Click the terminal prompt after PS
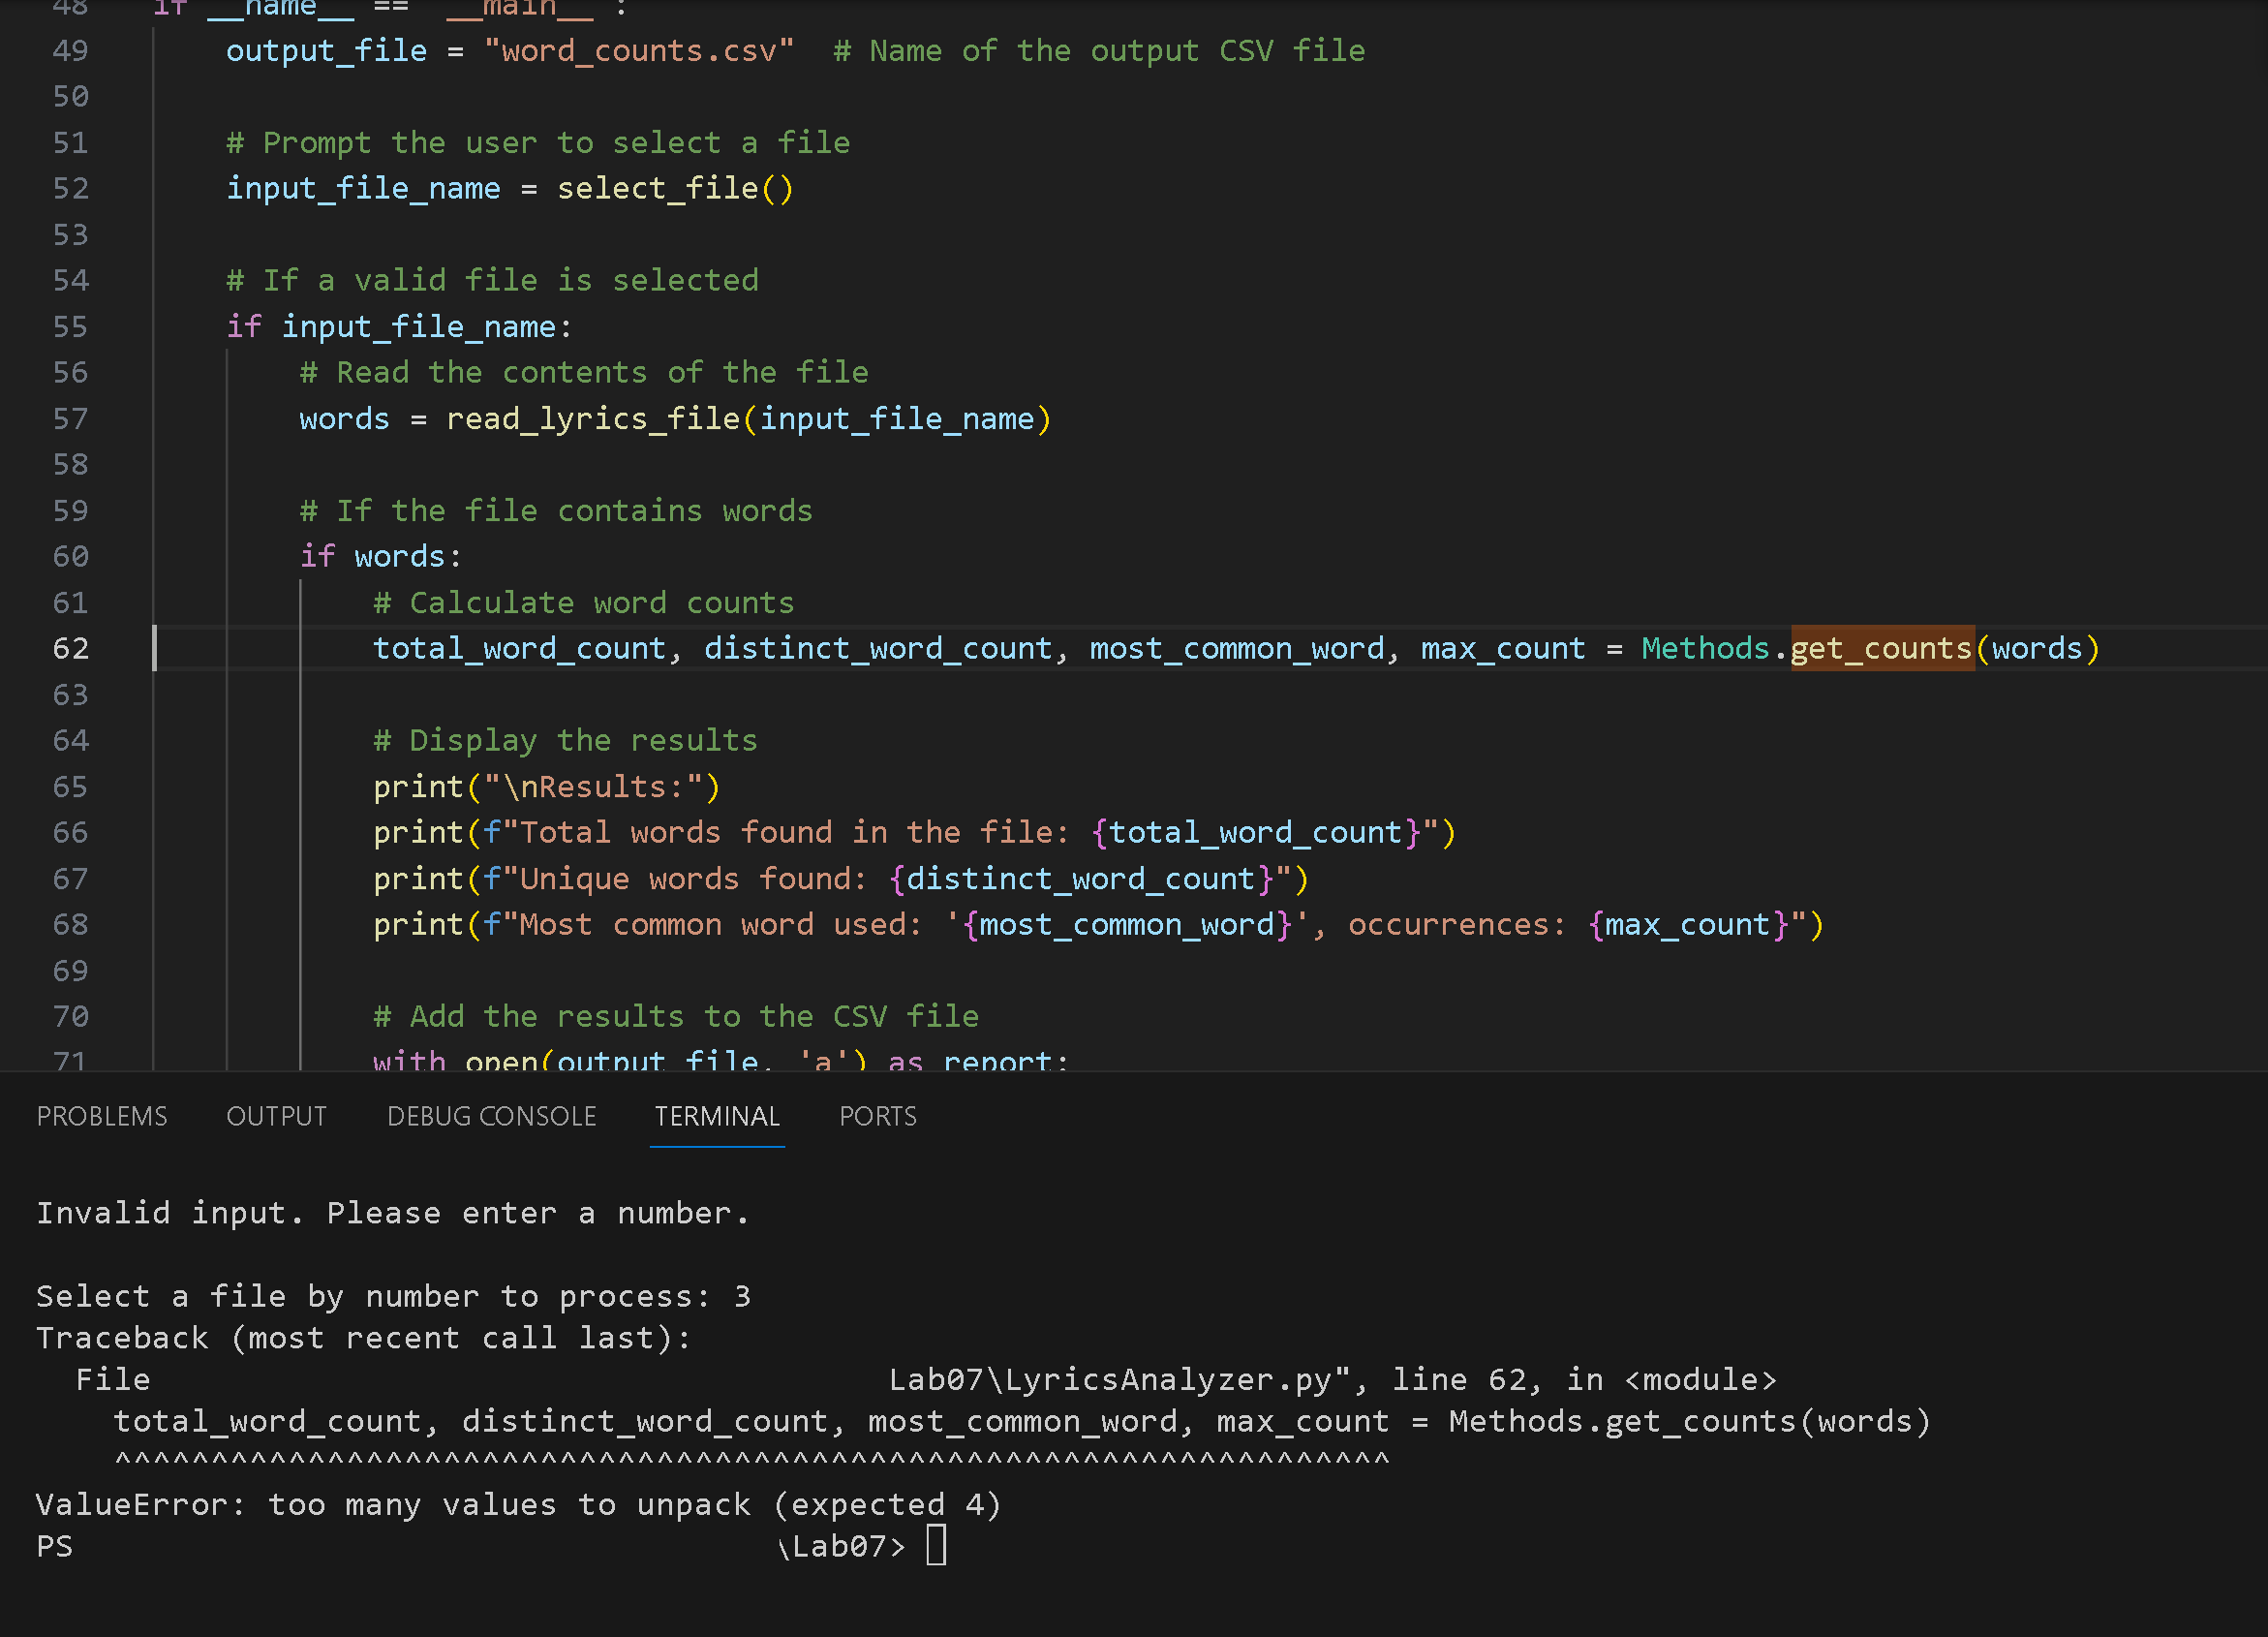The image size is (2268, 1637). click(935, 1545)
